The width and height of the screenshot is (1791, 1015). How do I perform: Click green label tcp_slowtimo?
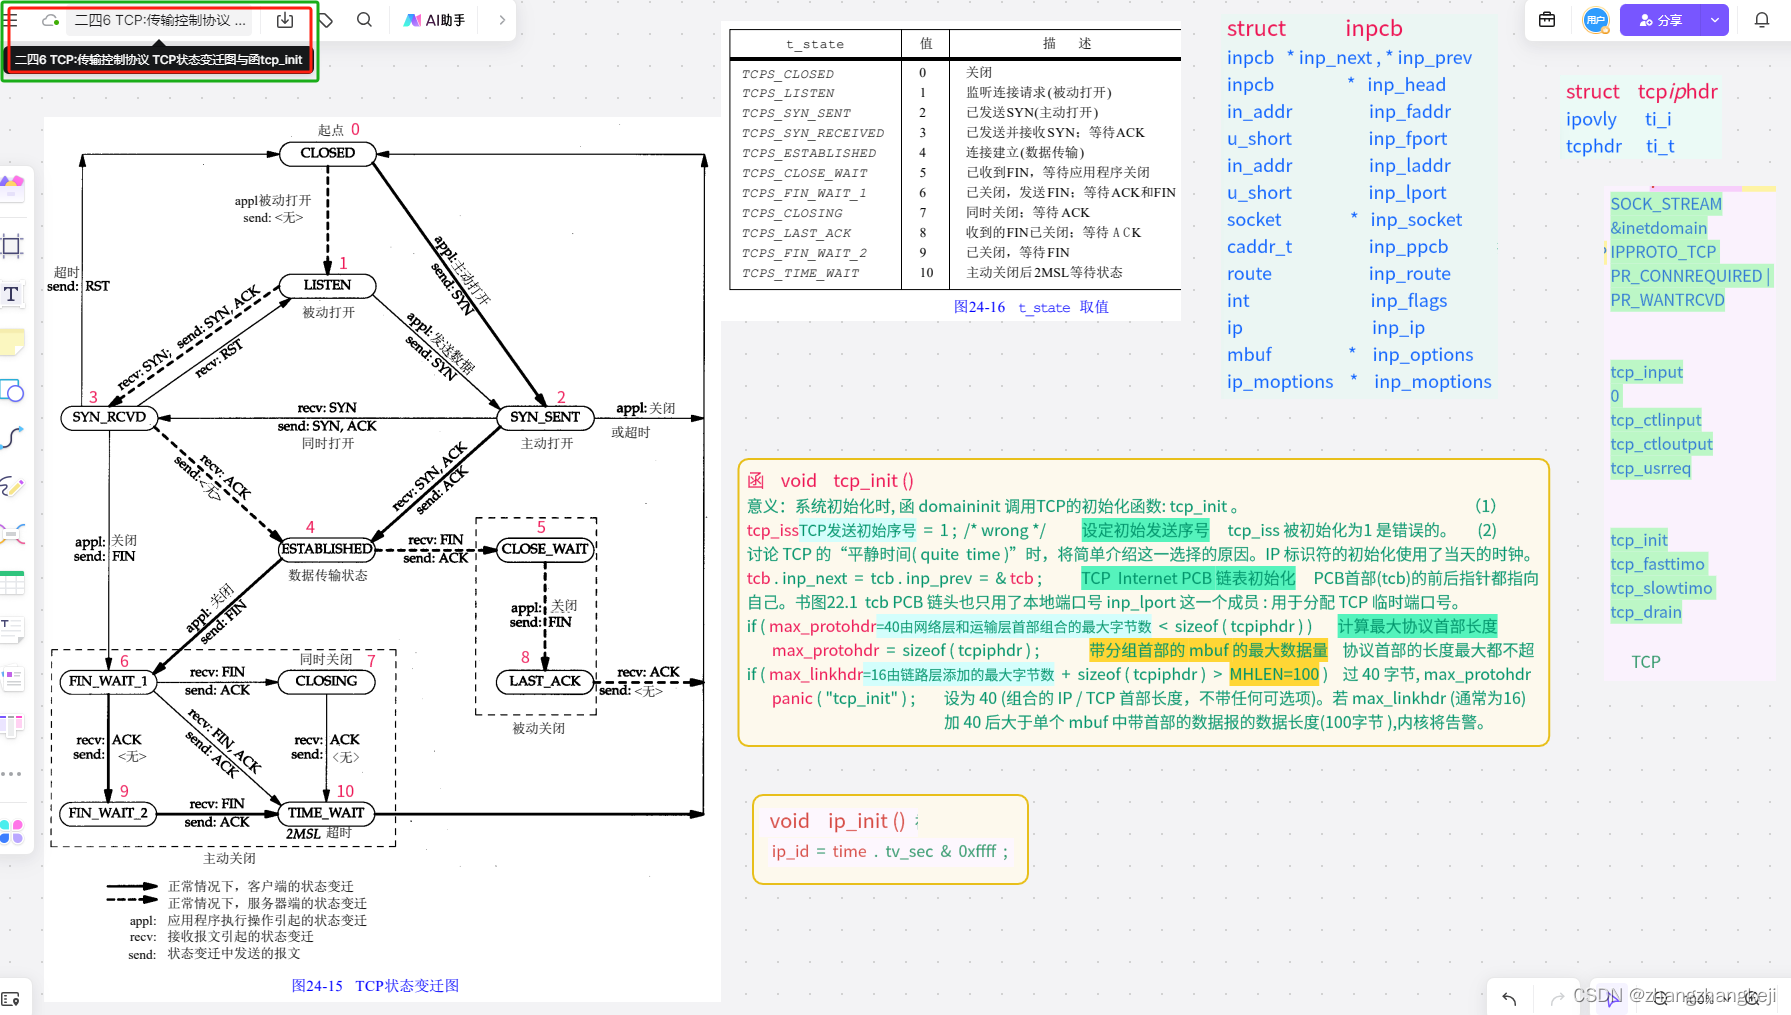(1661, 588)
